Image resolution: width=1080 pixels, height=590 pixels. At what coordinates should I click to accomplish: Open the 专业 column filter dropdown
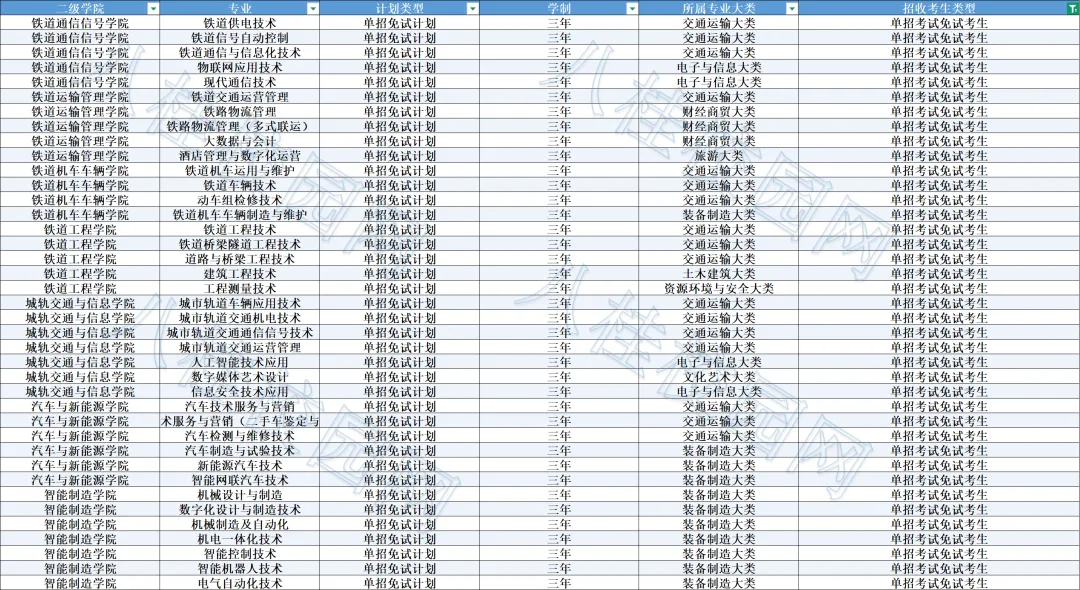click(x=313, y=8)
